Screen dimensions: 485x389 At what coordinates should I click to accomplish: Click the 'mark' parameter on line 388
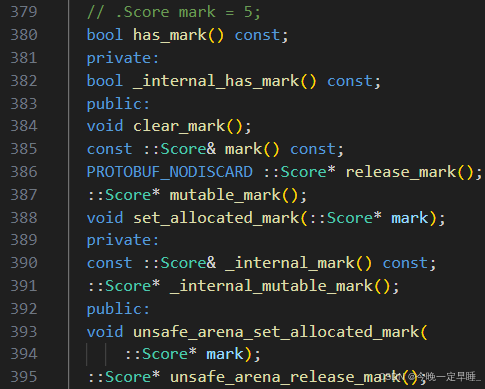[409, 218]
